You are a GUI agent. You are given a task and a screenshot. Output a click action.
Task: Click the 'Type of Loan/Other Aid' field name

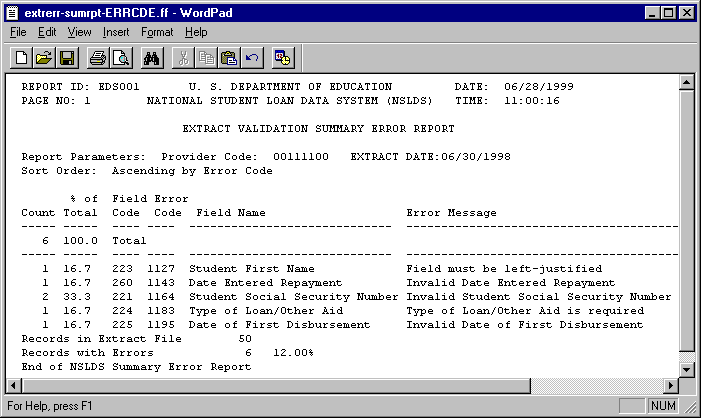pos(266,311)
